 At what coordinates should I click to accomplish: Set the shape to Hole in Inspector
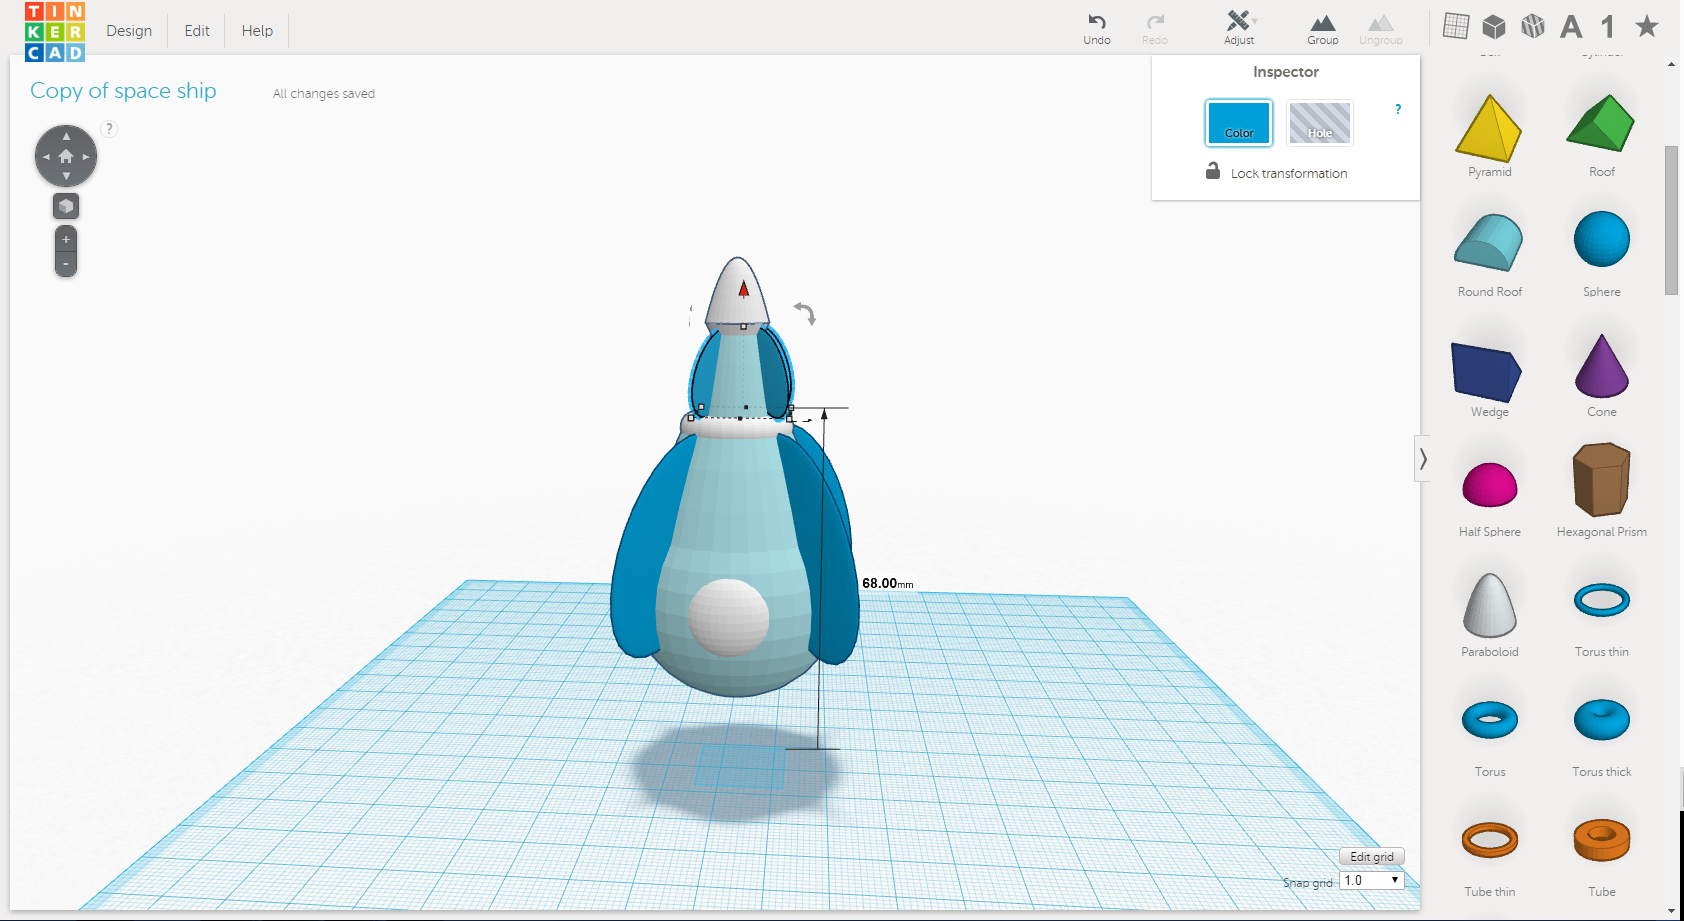pos(1320,123)
